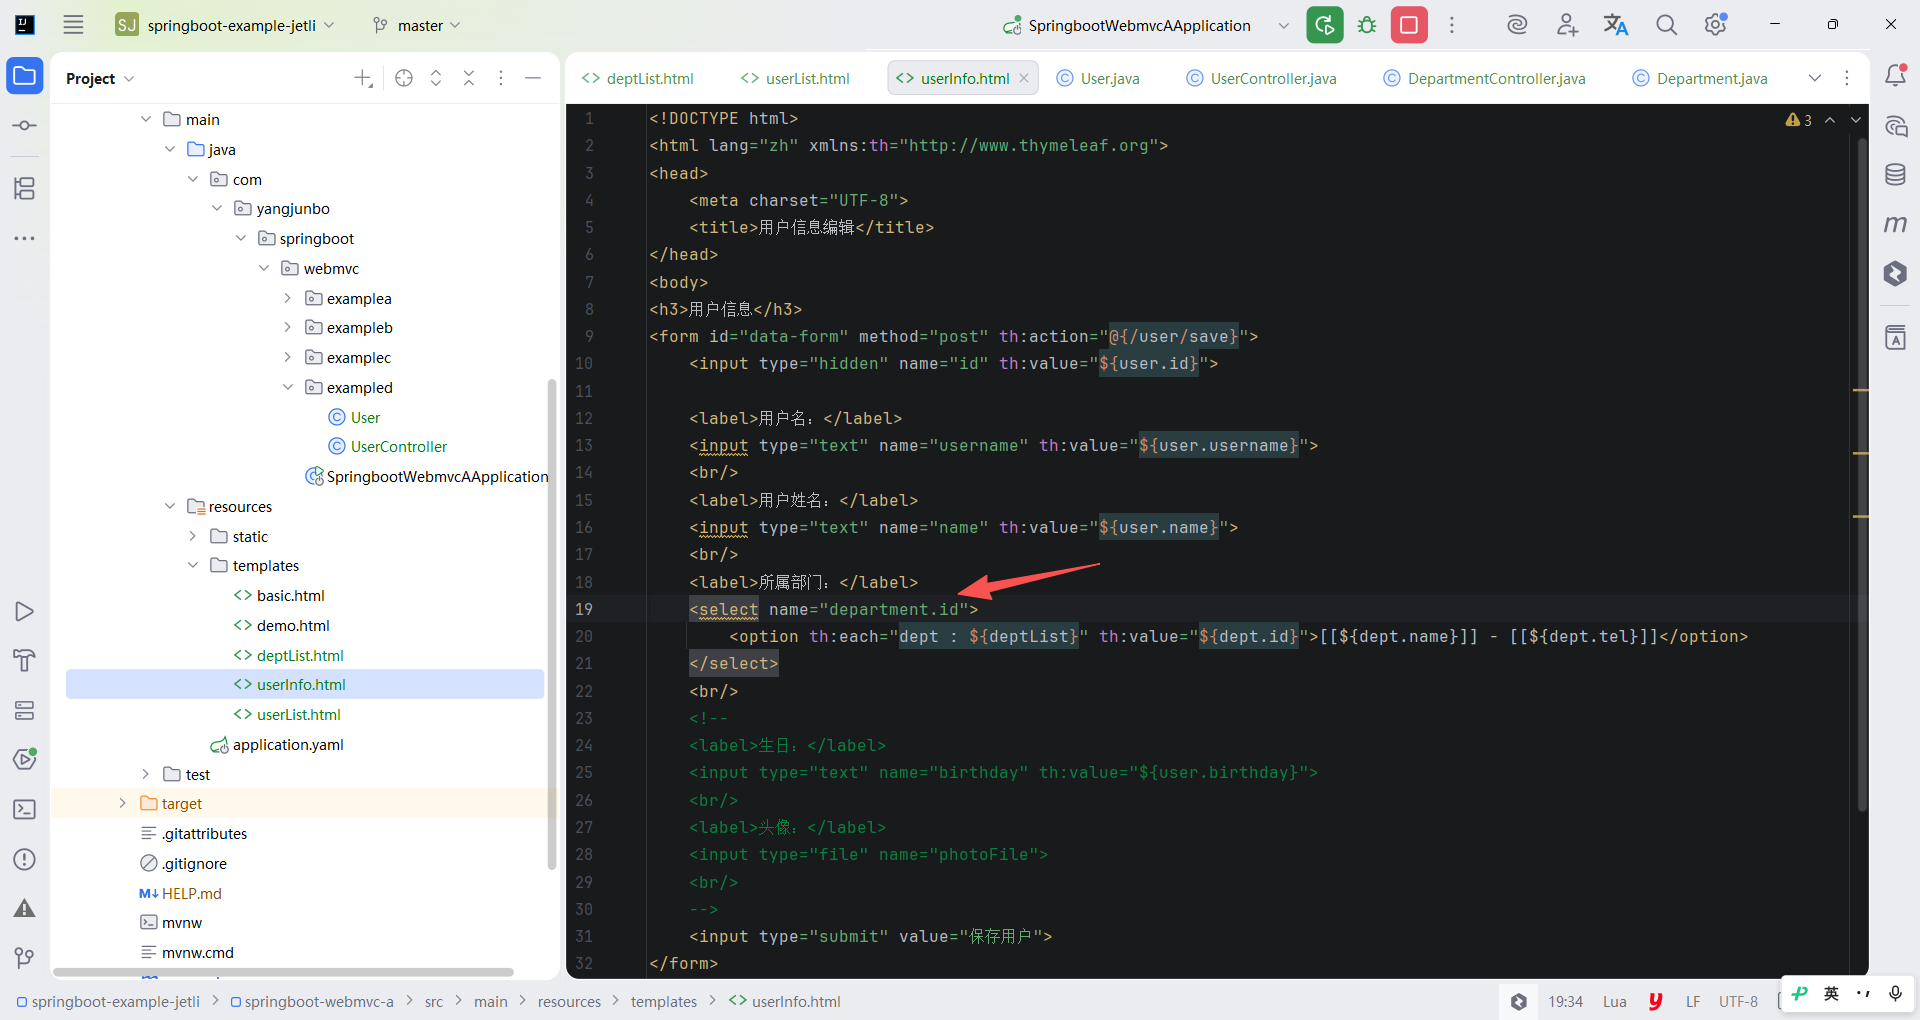Open the Commit tool window
The width and height of the screenshot is (1920, 1020).
(x=25, y=126)
